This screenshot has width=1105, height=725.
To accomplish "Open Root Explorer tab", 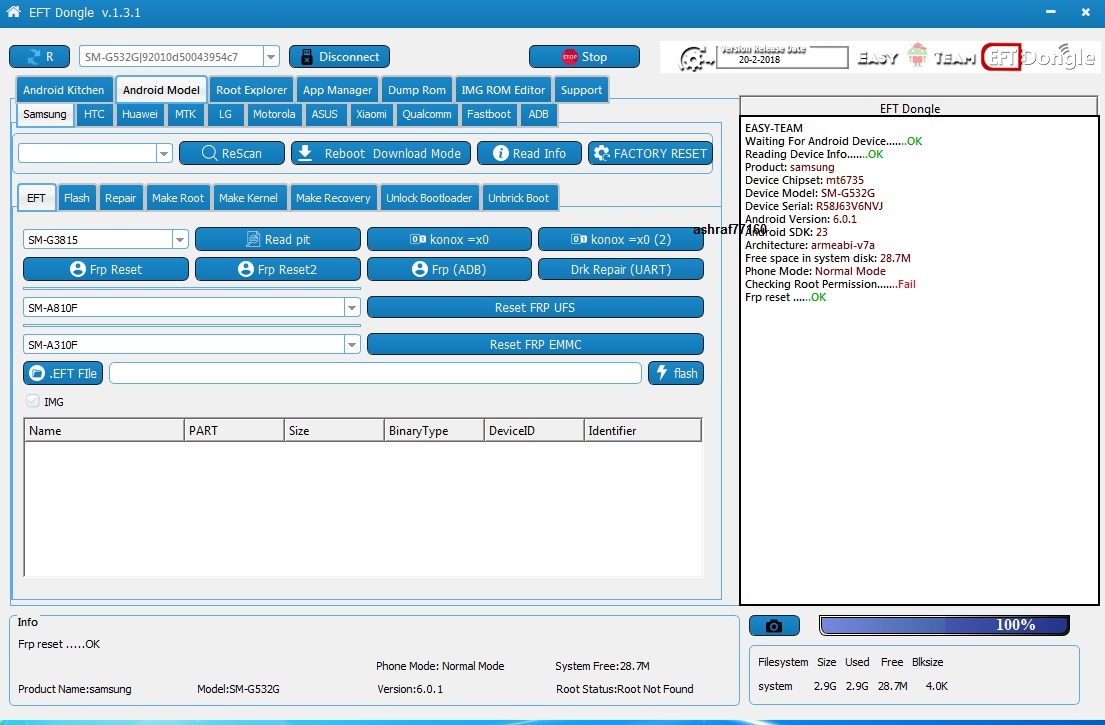I will [x=252, y=90].
